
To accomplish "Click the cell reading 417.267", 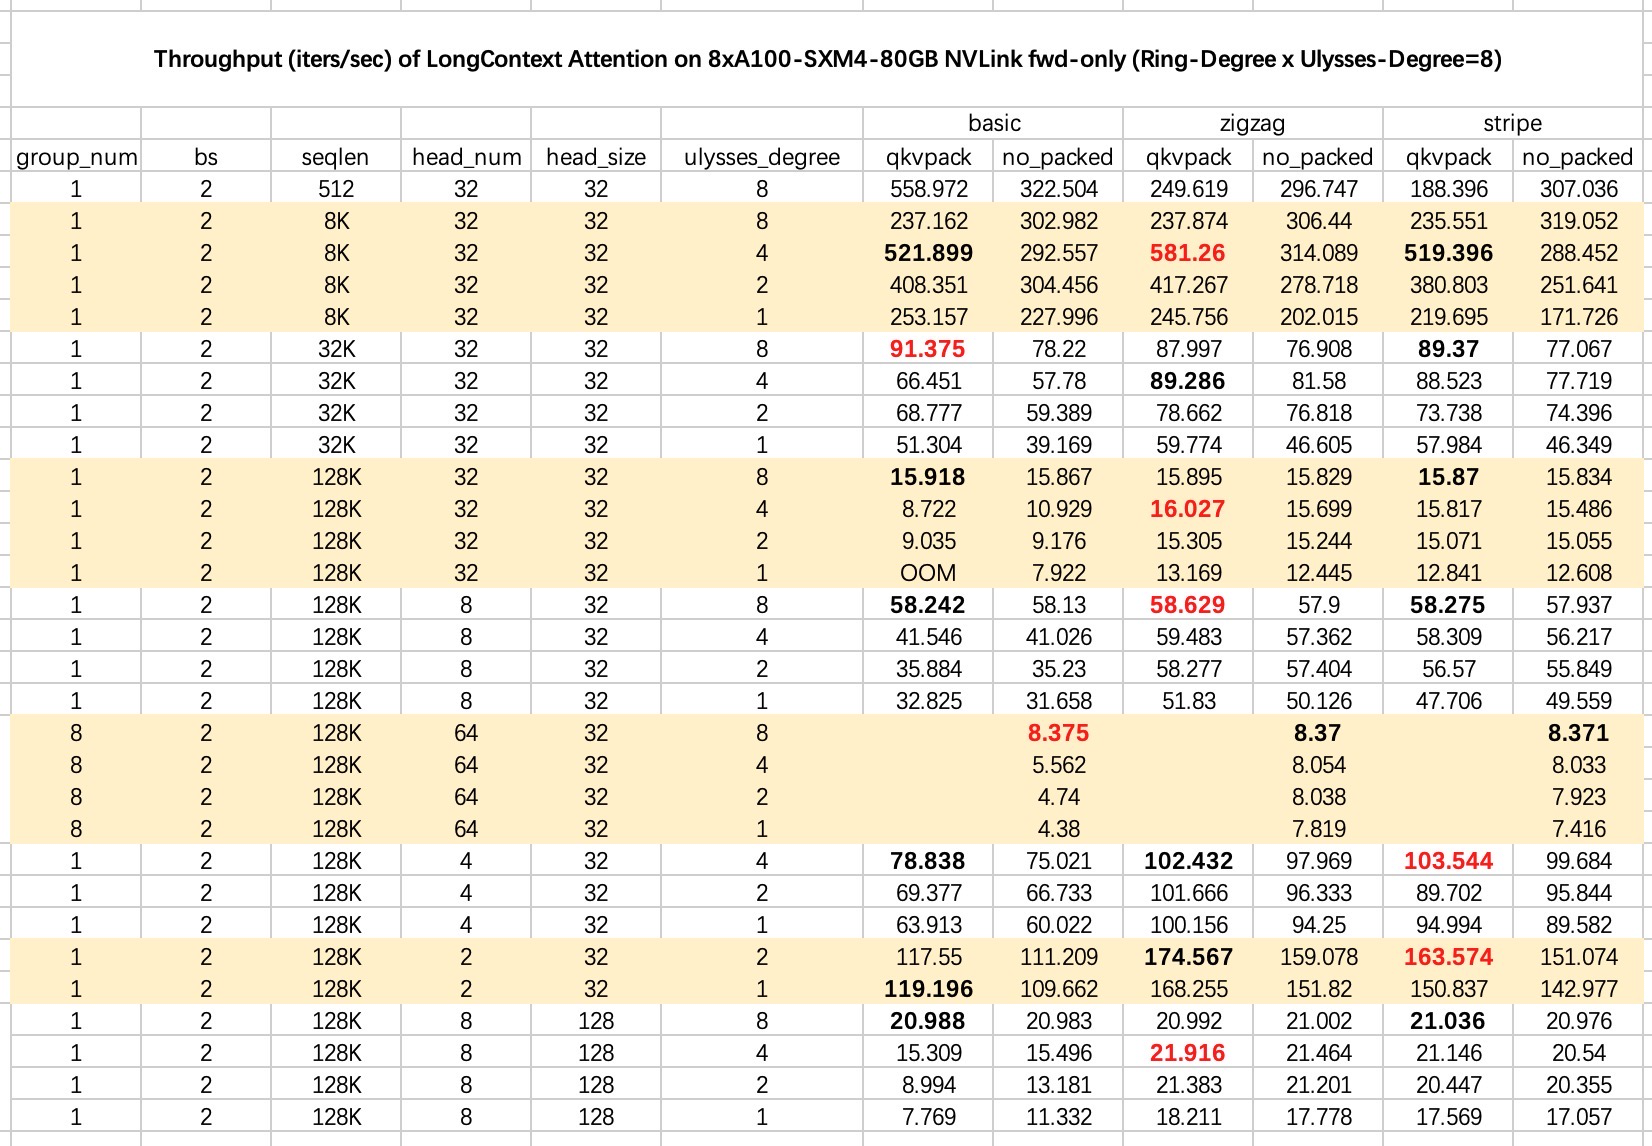I will 1188,285.
